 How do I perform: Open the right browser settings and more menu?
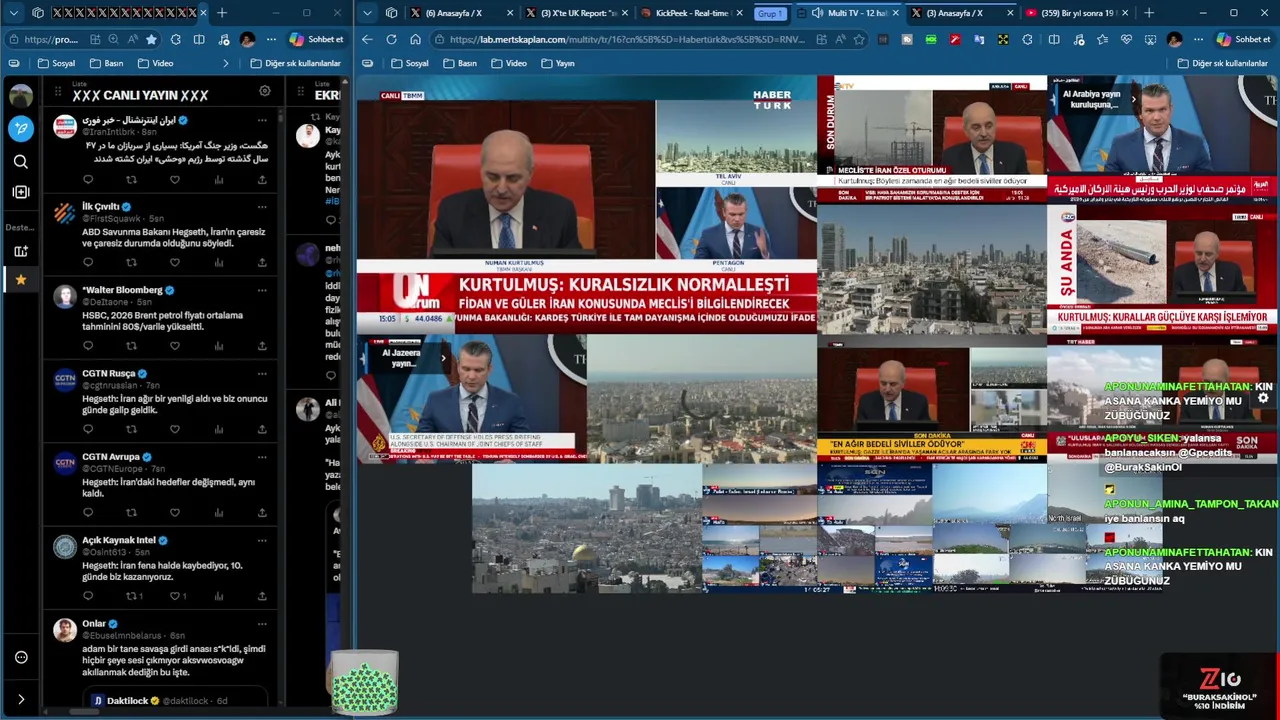1199,39
